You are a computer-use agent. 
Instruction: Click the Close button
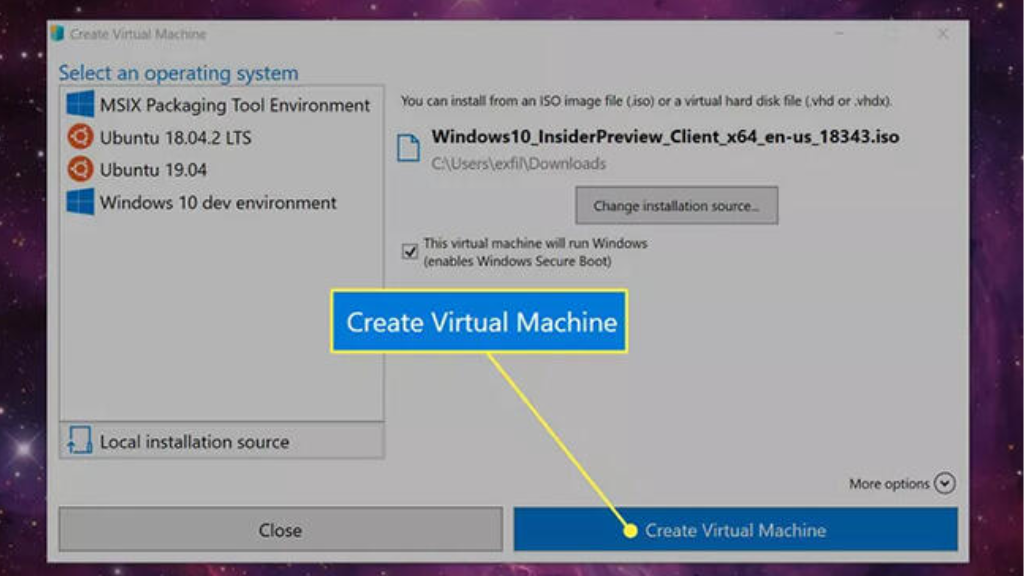279,530
